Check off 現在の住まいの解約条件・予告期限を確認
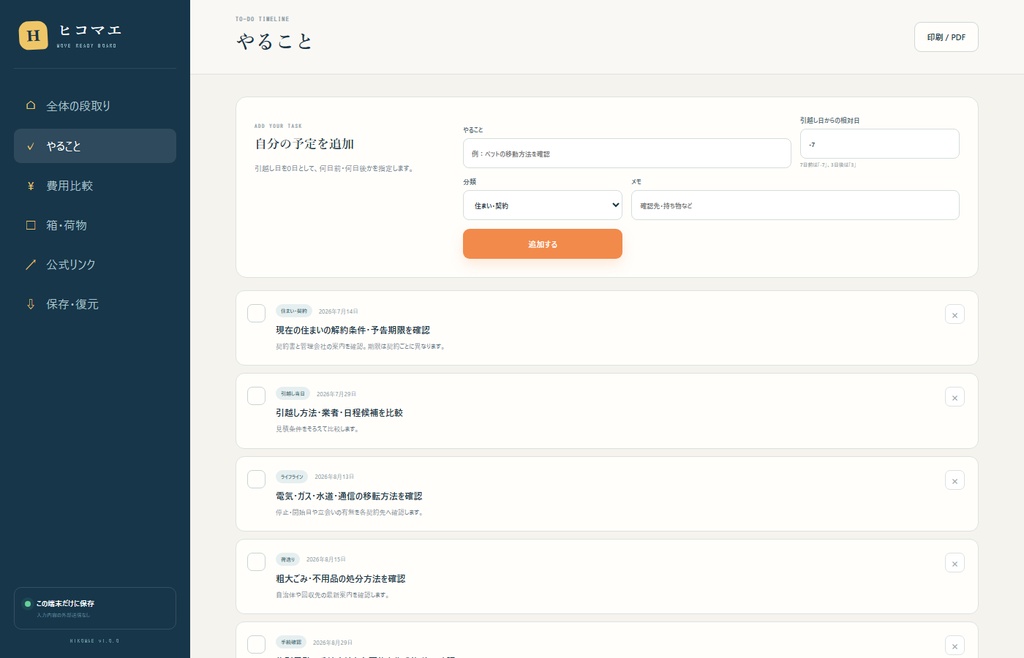Image resolution: width=1024 pixels, height=658 pixels. tap(257, 313)
